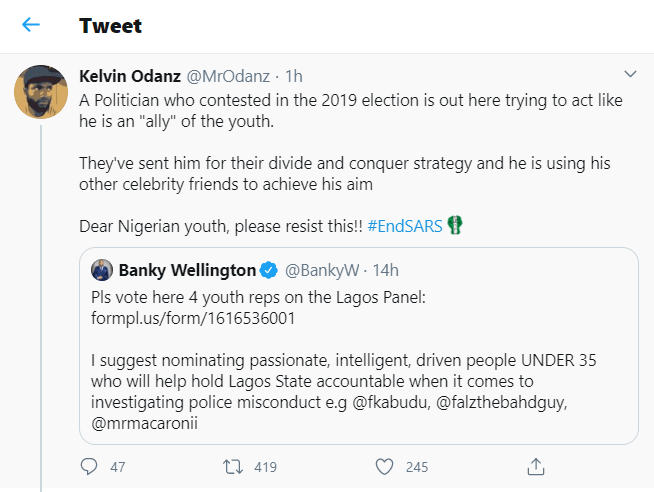Click Banky Wellington's verified badge

(268, 270)
